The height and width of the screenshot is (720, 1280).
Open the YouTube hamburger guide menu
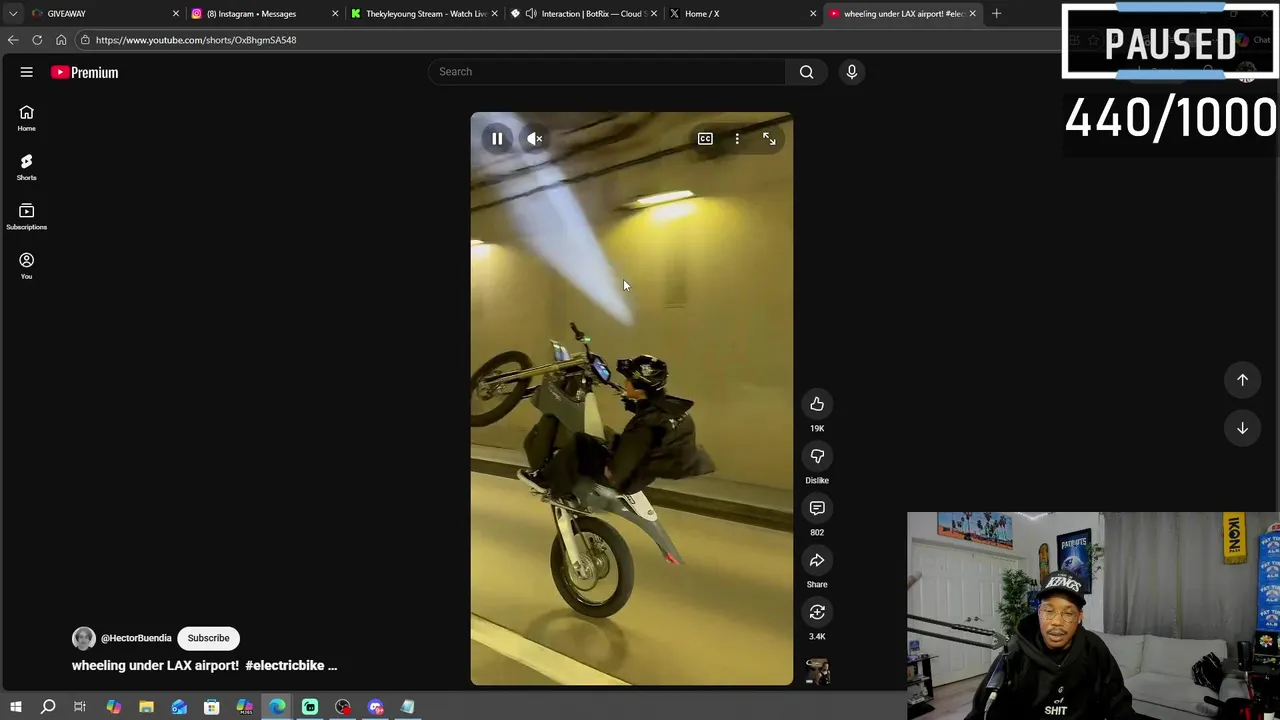27,72
